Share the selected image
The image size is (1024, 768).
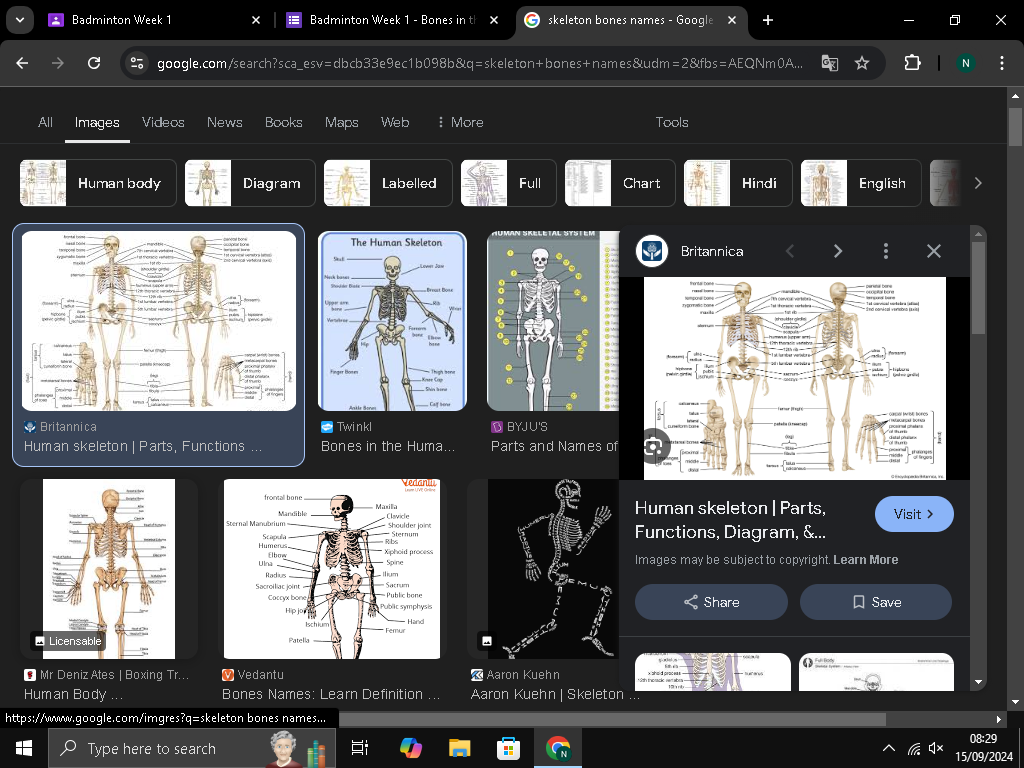click(x=711, y=602)
